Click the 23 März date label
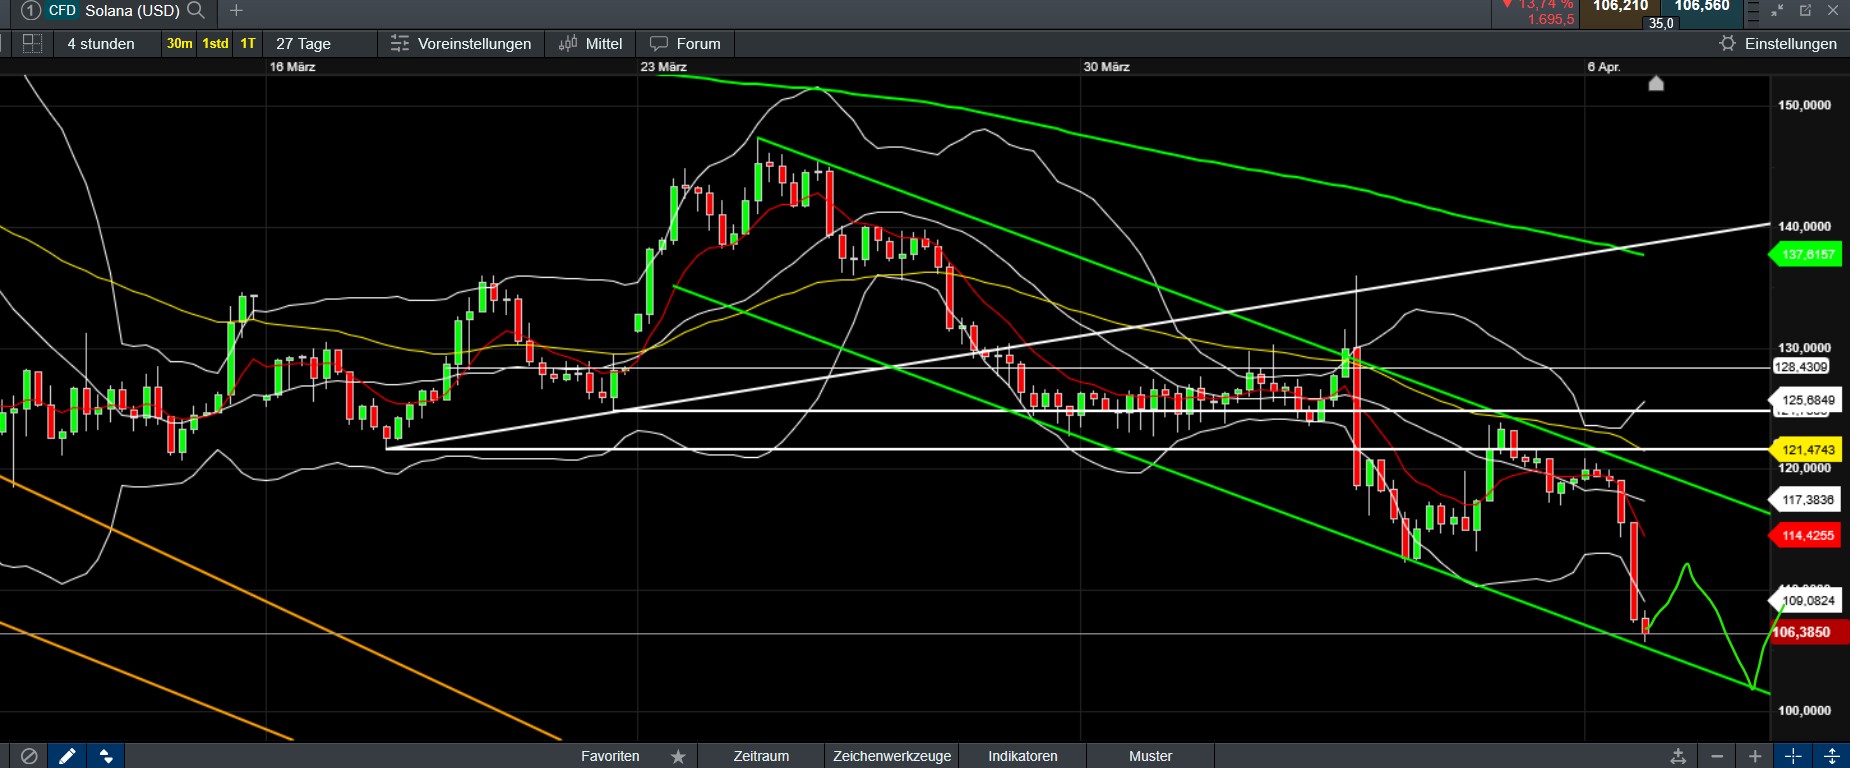The width and height of the screenshot is (1850, 768). (664, 67)
